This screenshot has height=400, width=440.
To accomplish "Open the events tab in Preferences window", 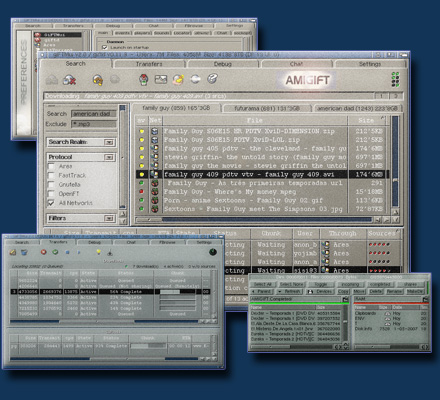I will click(123, 33).
